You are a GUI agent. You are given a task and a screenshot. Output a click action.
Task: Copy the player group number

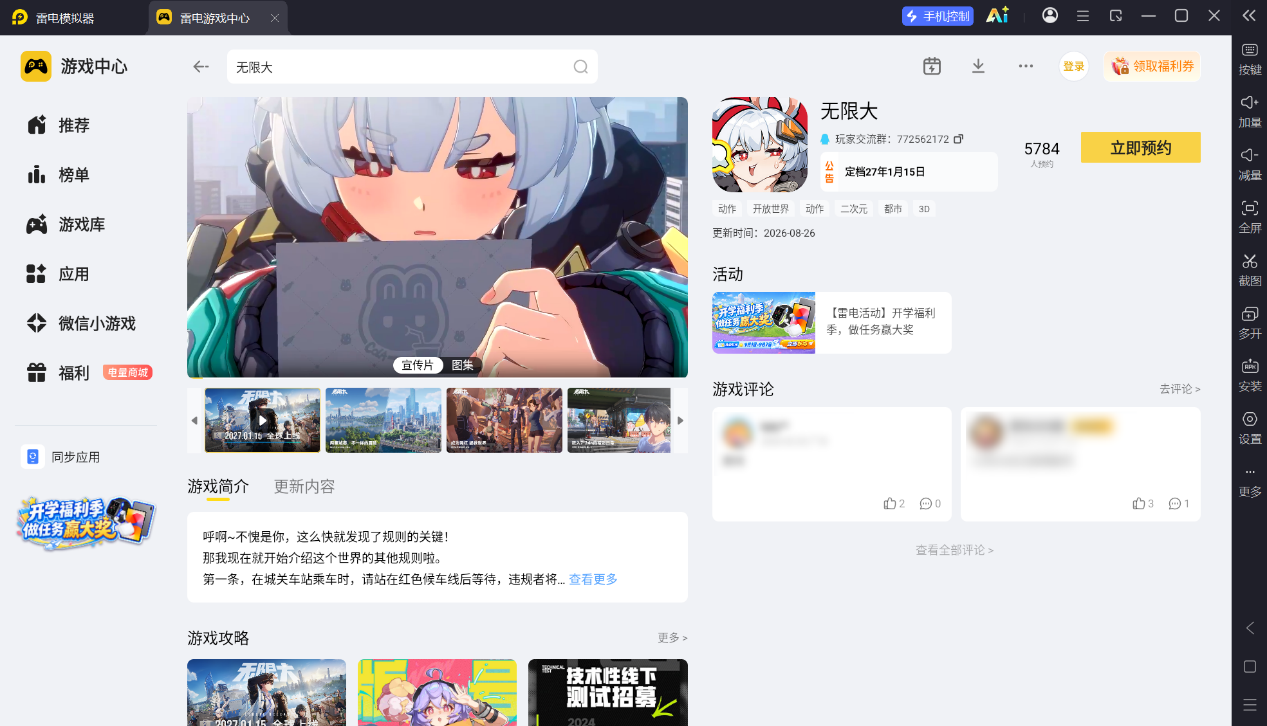tap(958, 139)
